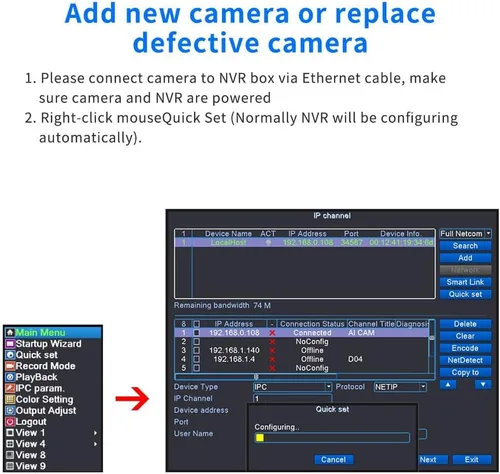Tick the select-all checkbox in channel header
This screenshot has width=500, height=474.
click(x=197, y=324)
